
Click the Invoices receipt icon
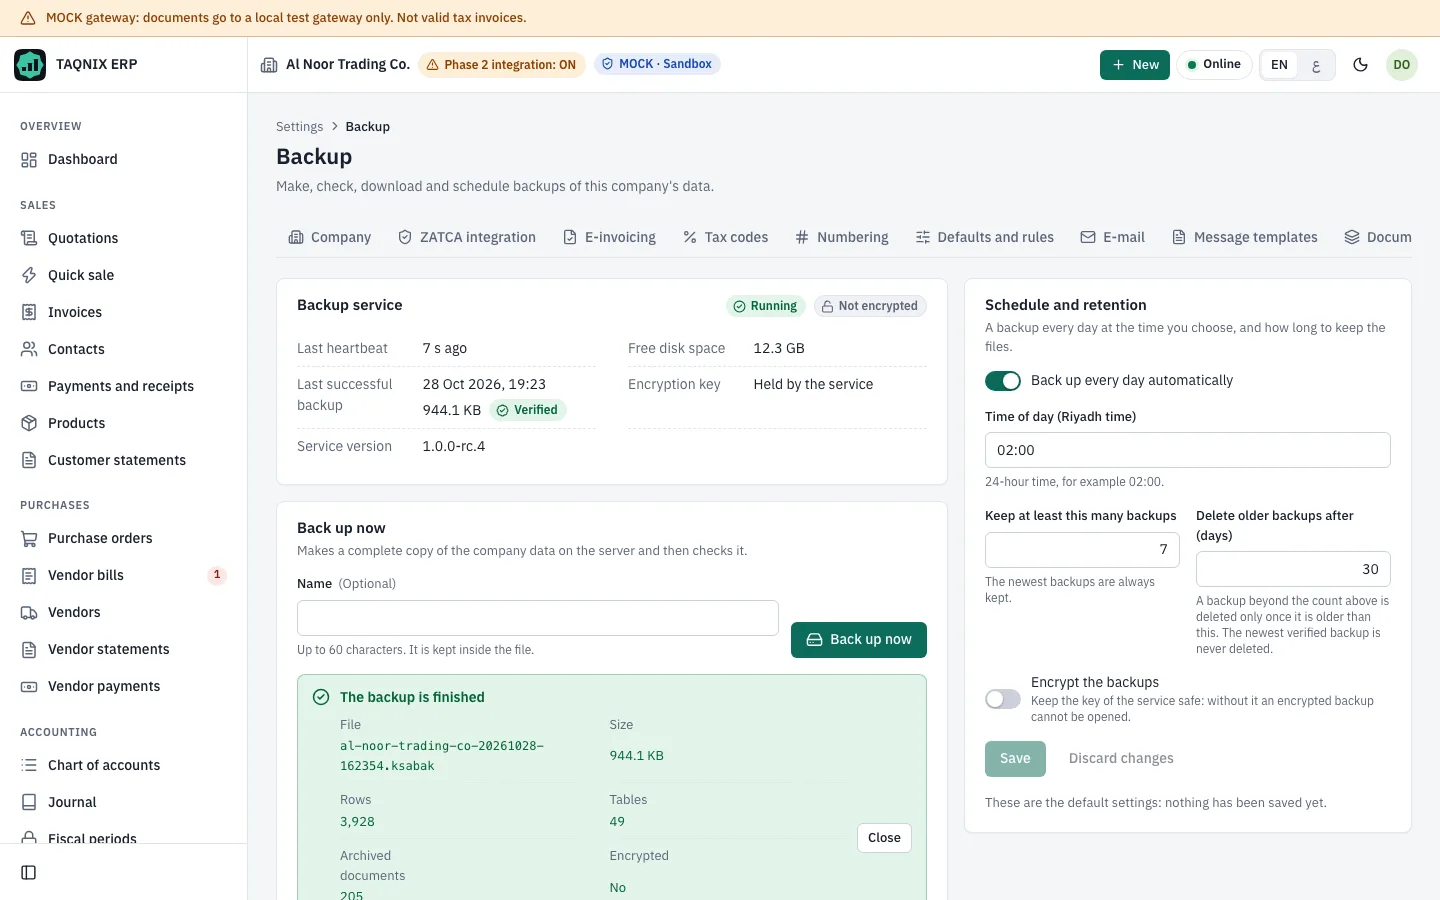click(29, 313)
